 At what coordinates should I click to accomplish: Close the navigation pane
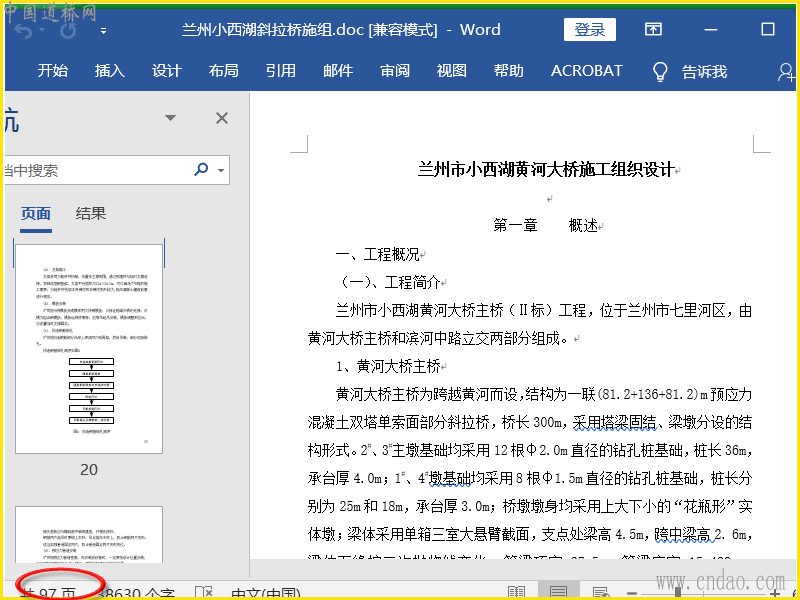222,118
